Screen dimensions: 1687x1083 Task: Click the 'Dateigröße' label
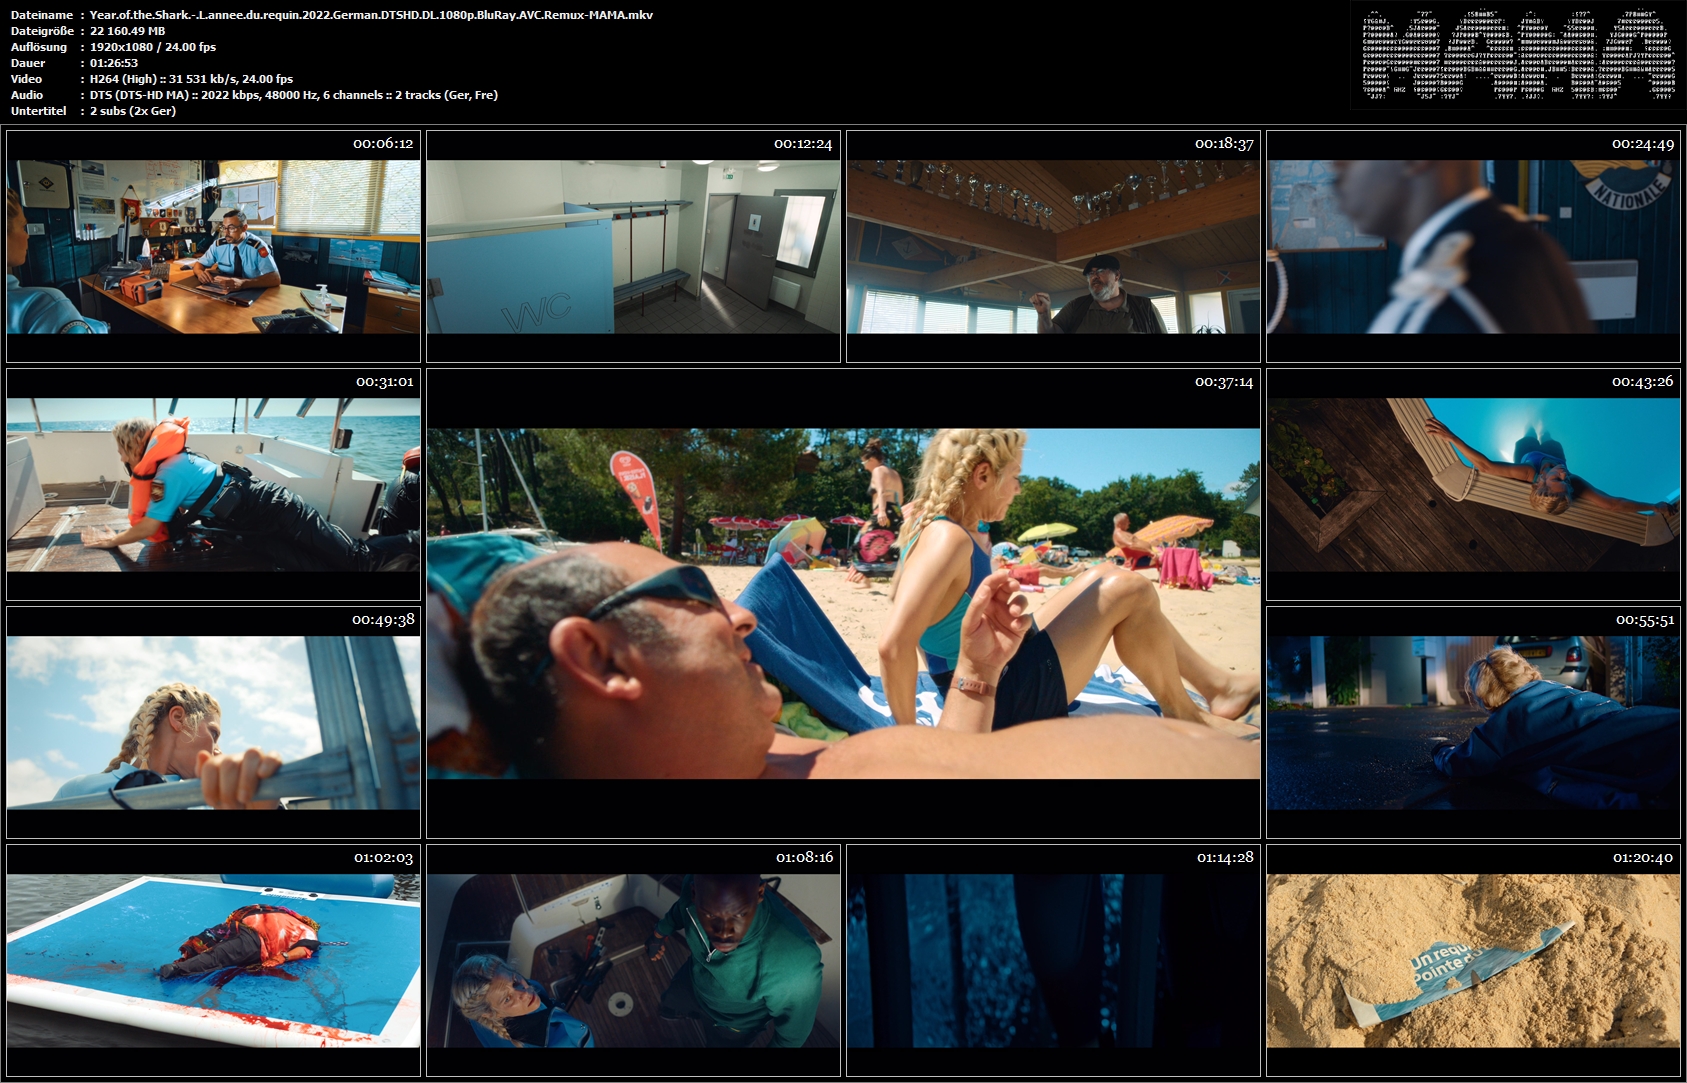[42, 31]
